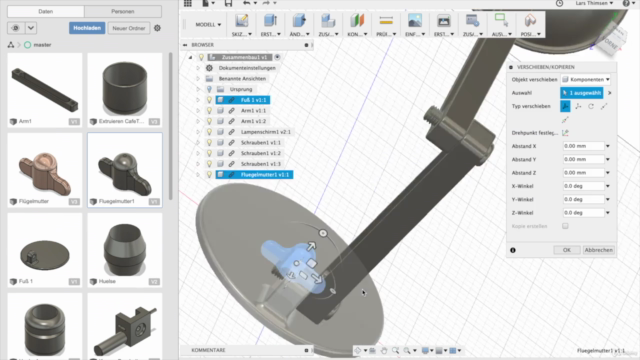The image size is (640, 360).
Task: Open the File document menu
Action: (208, 3)
